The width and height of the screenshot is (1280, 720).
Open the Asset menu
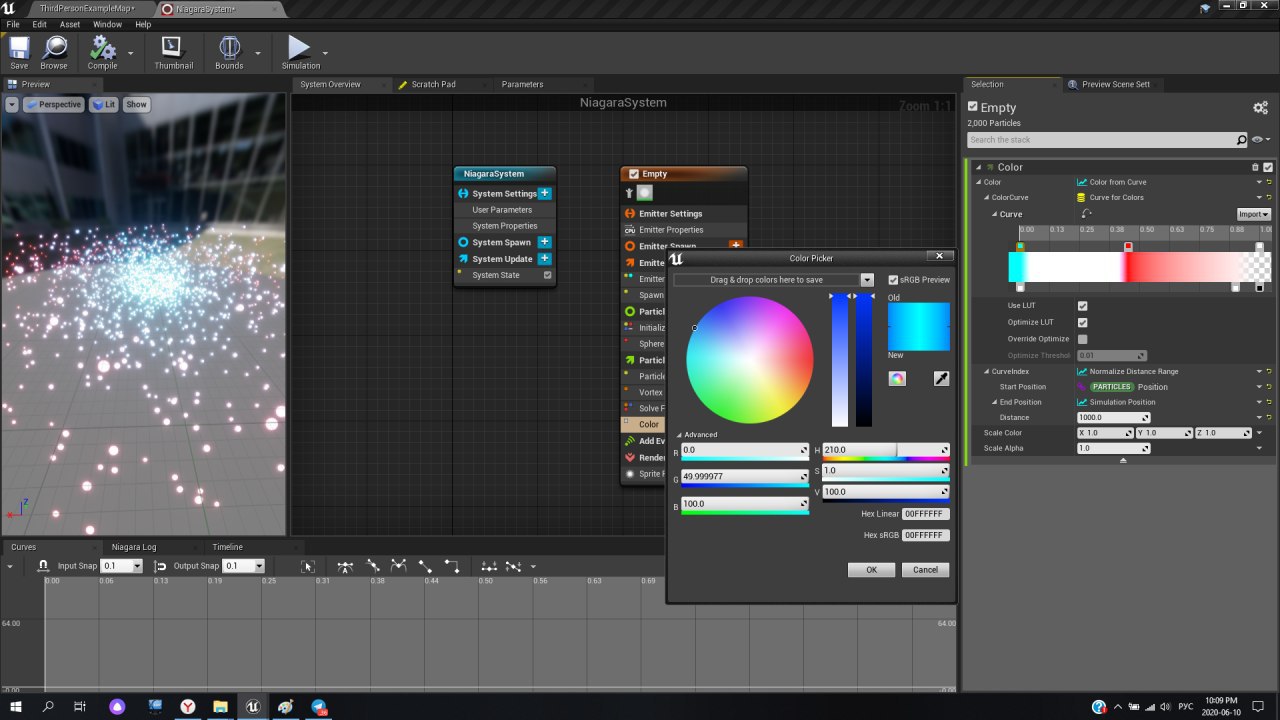tap(70, 24)
